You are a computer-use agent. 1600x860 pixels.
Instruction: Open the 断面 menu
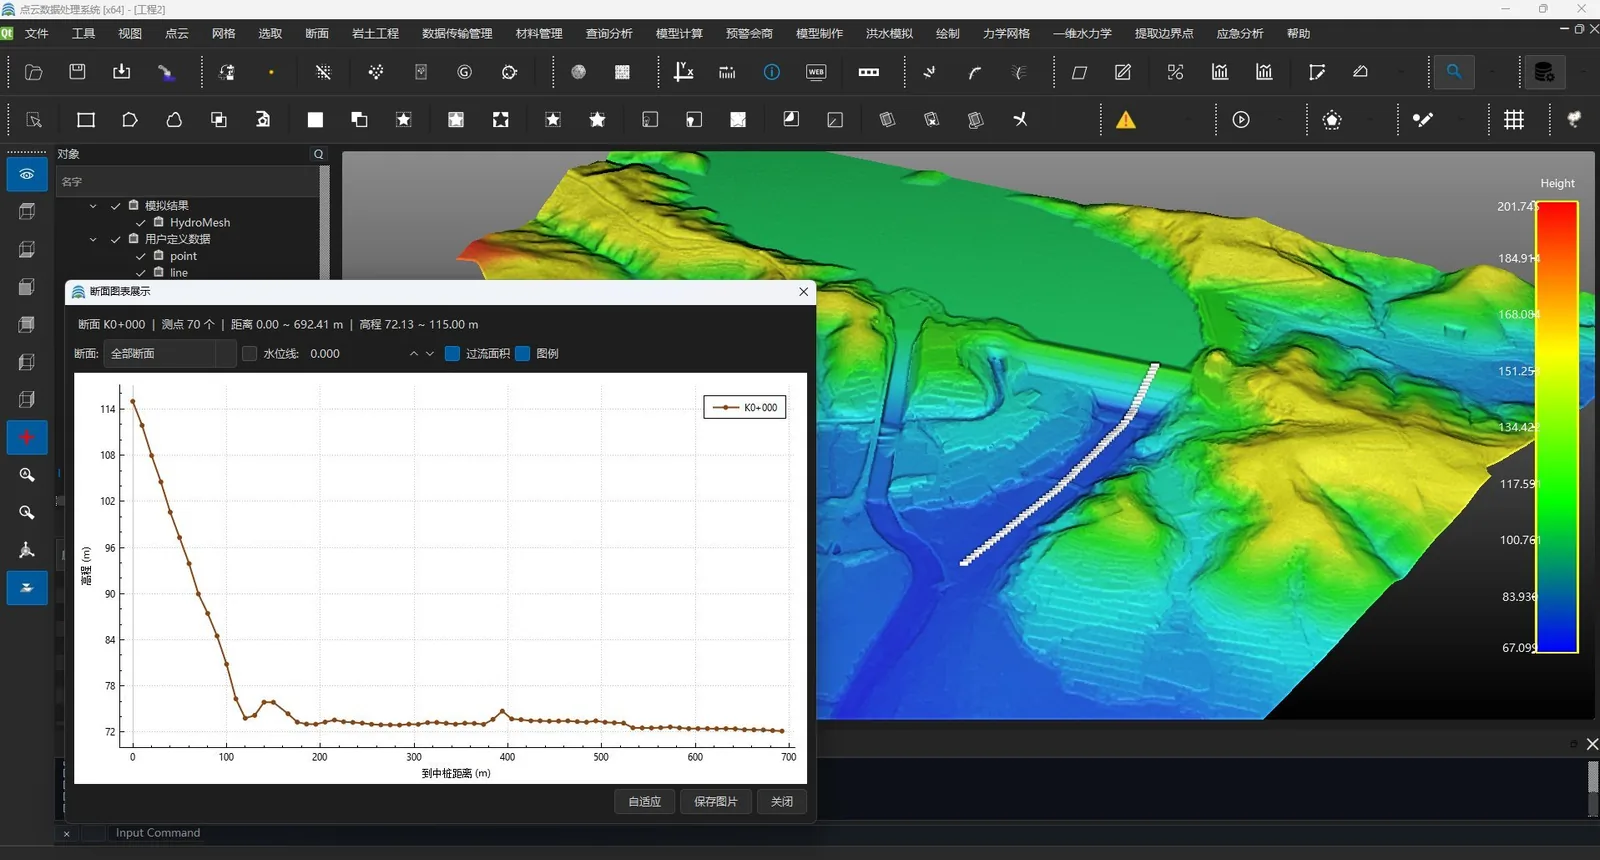tap(317, 34)
